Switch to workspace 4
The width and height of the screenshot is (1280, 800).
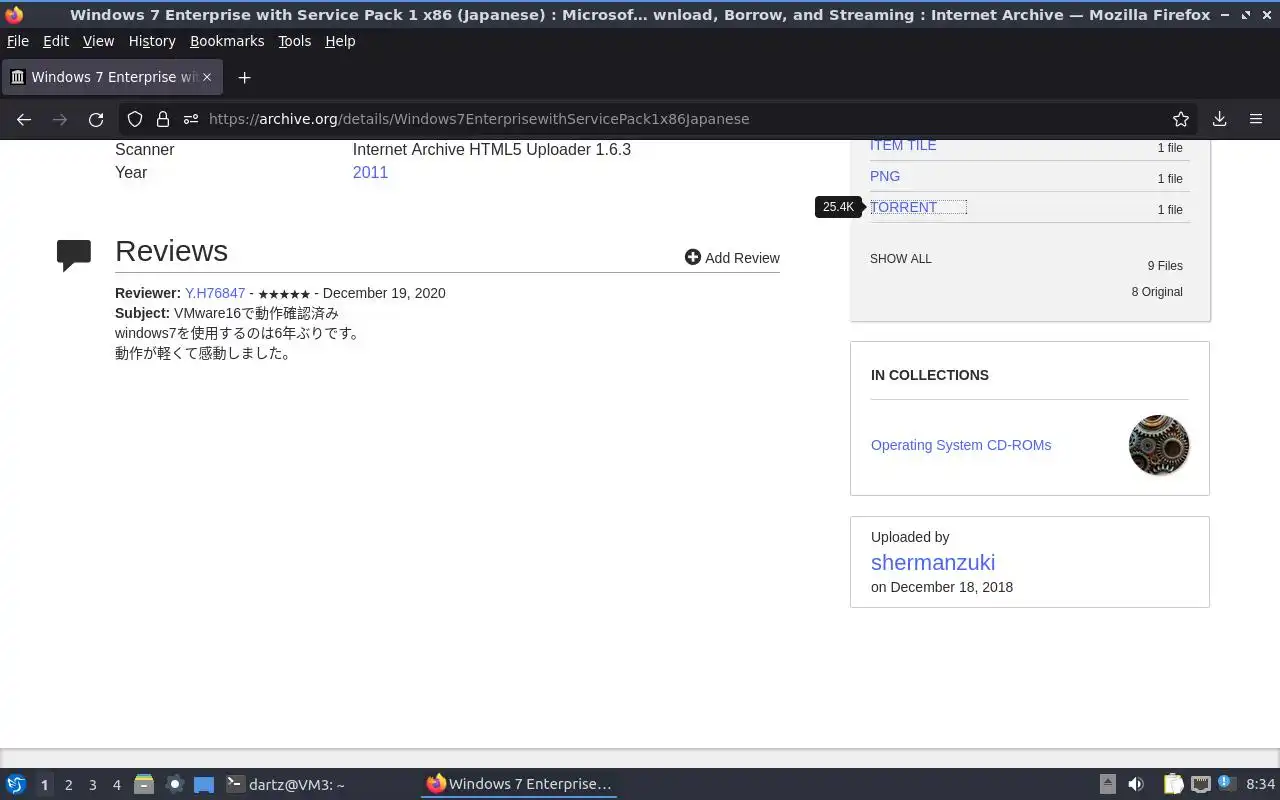click(x=116, y=785)
